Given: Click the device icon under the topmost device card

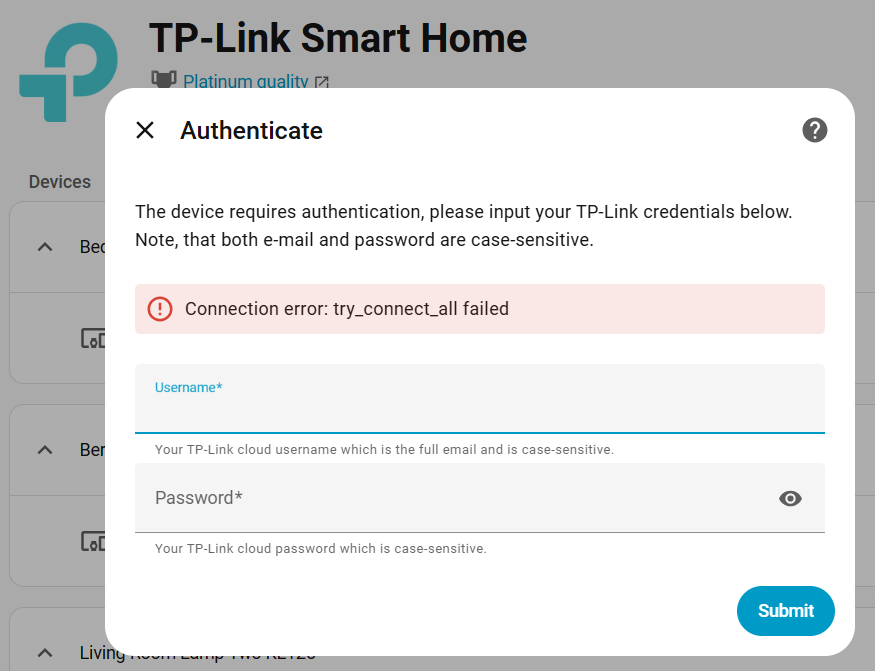Looking at the screenshot, I should tap(93, 338).
